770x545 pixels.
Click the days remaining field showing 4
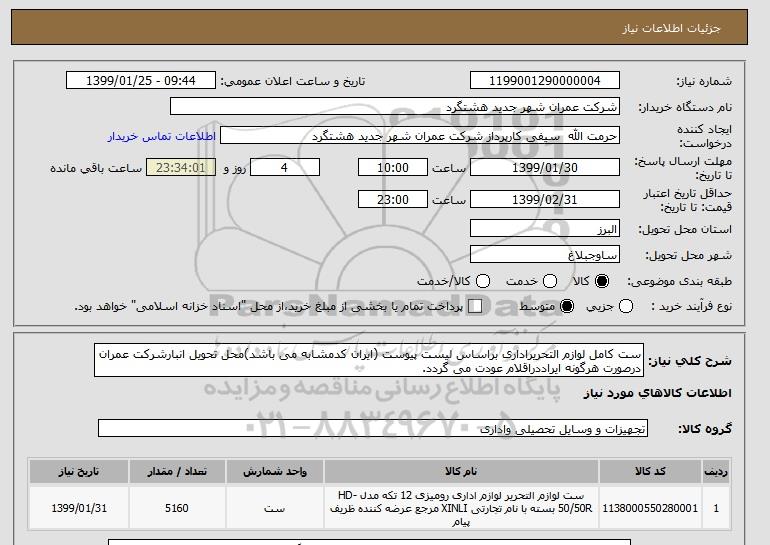(285, 167)
